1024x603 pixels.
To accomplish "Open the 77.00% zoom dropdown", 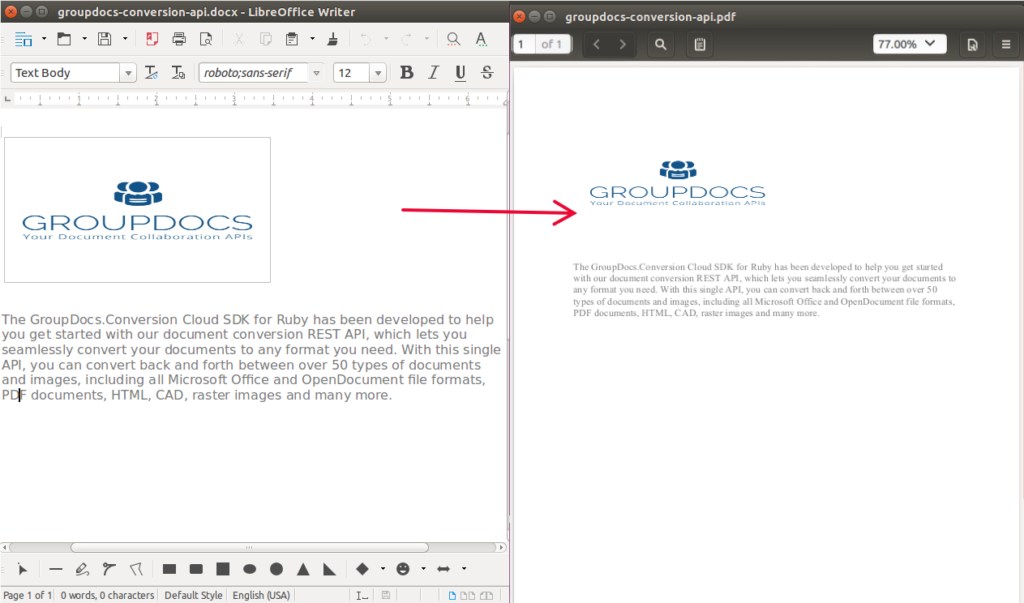I will [x=909, y=44].
